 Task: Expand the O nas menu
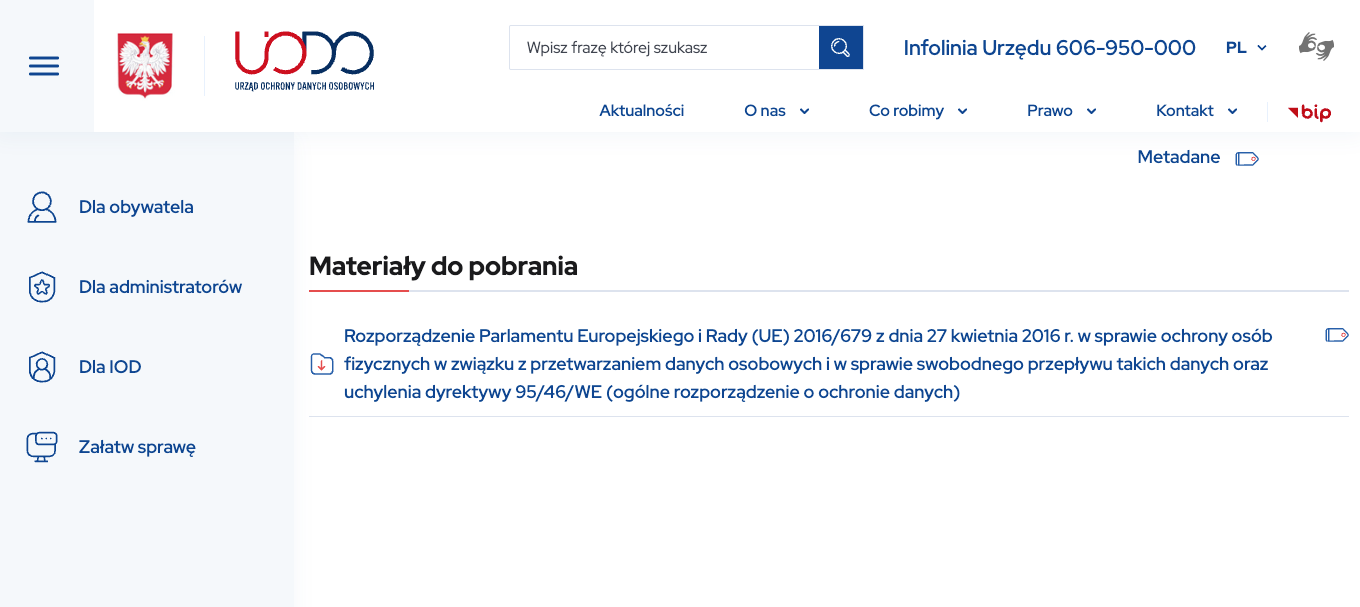point(776,111)
